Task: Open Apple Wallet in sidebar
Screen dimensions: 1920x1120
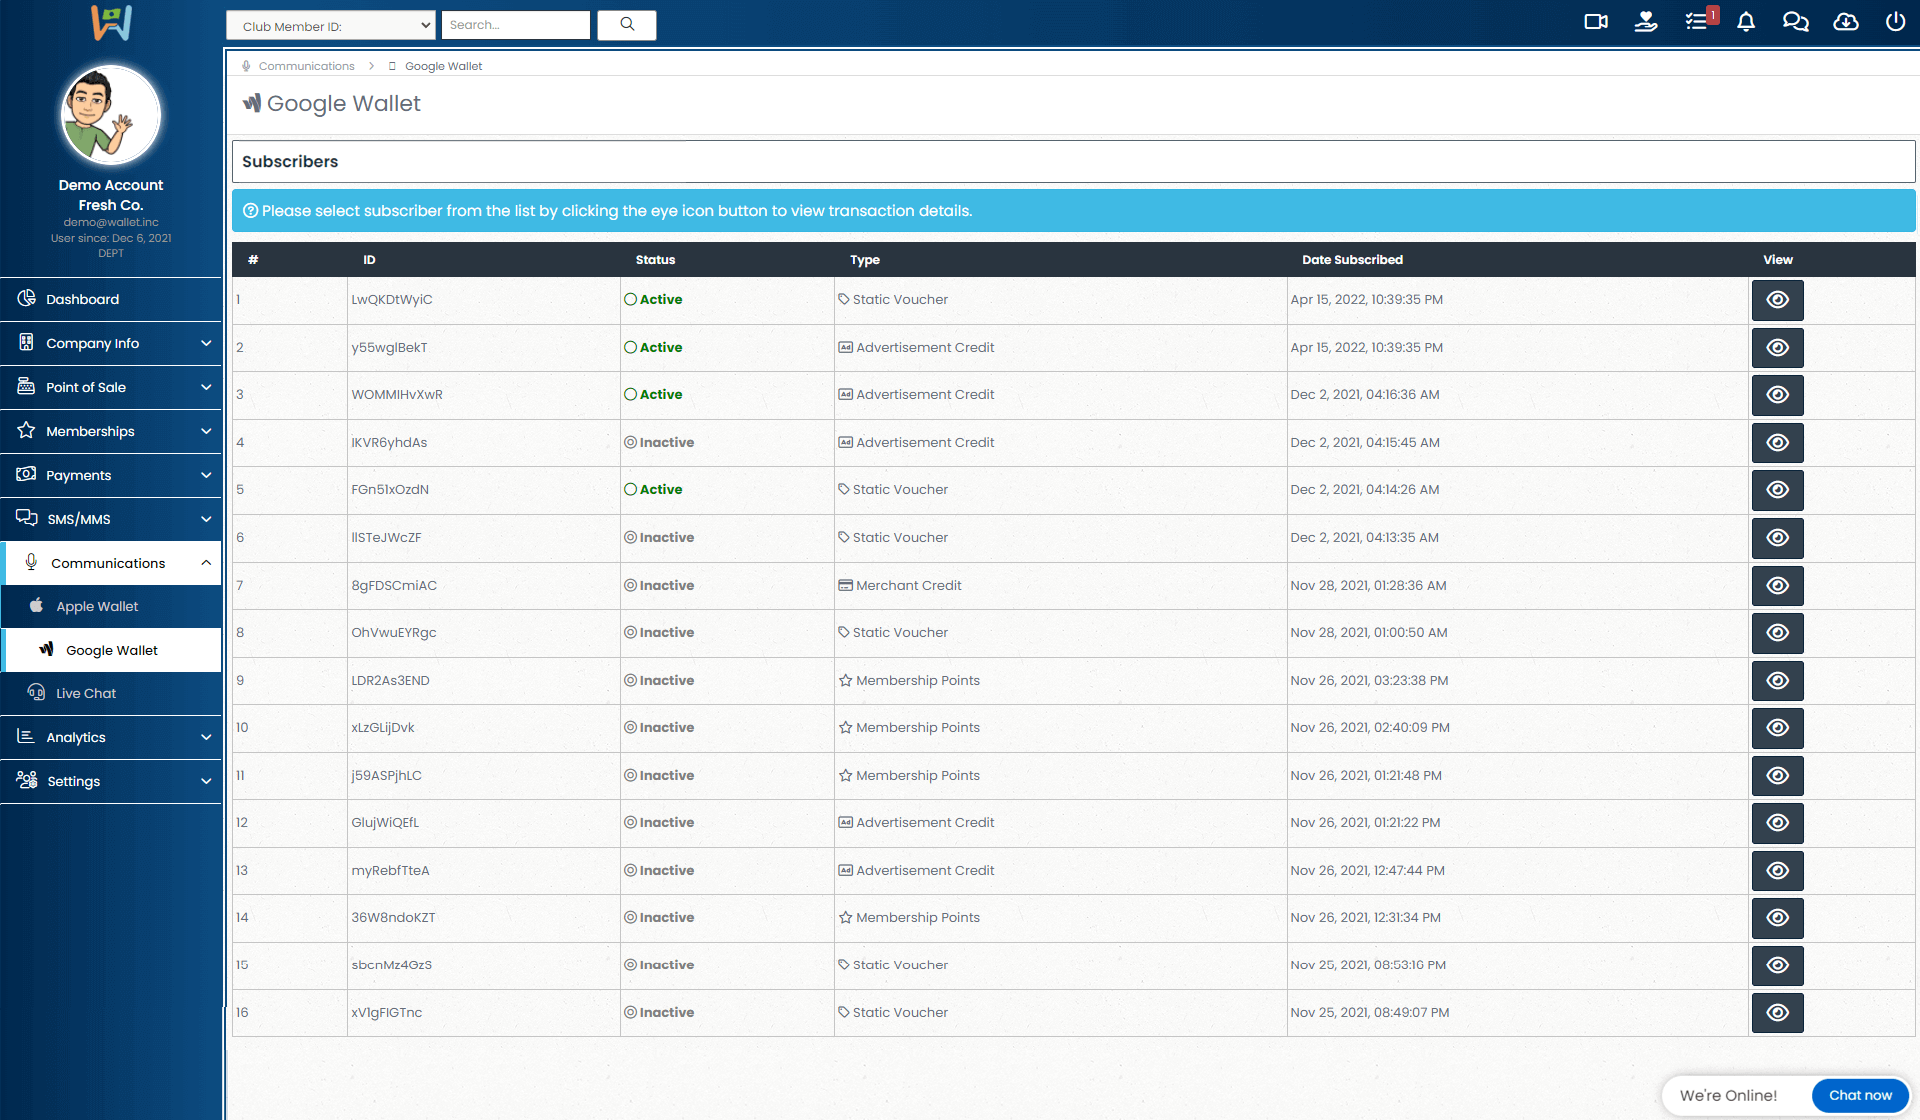Action: click(x=97, y=606)
